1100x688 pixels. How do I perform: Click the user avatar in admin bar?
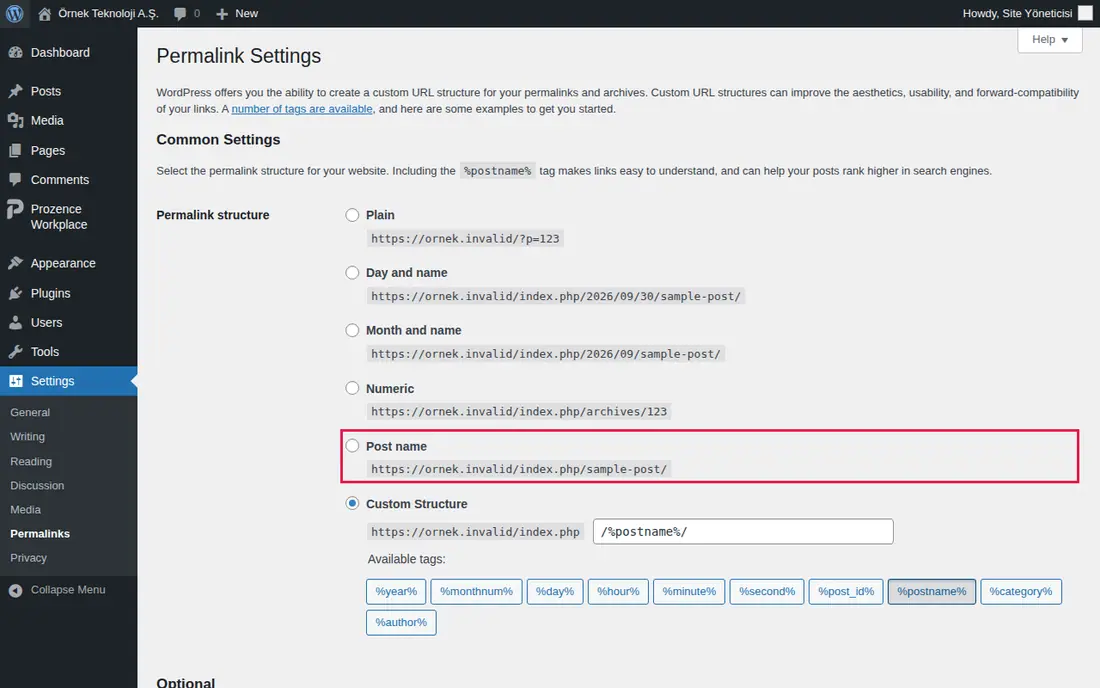coord(1085,13)
